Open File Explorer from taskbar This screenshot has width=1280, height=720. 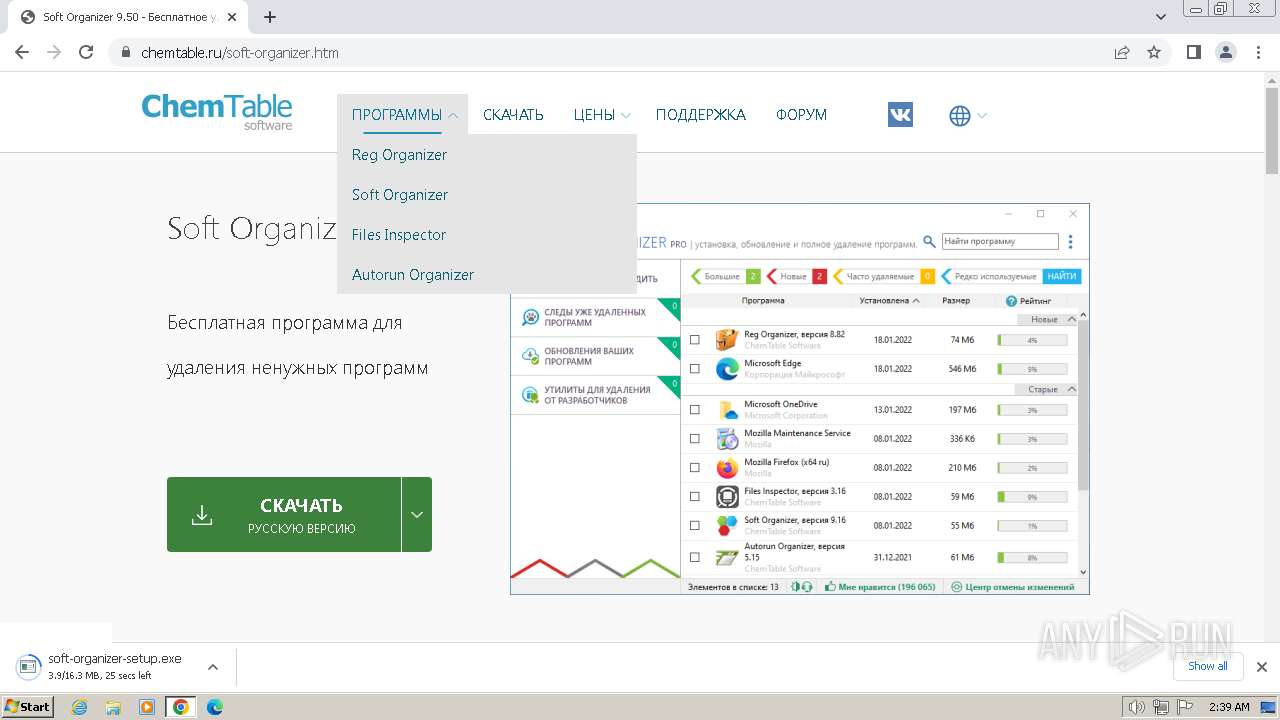pyautogui.click(x=113, y=707)
